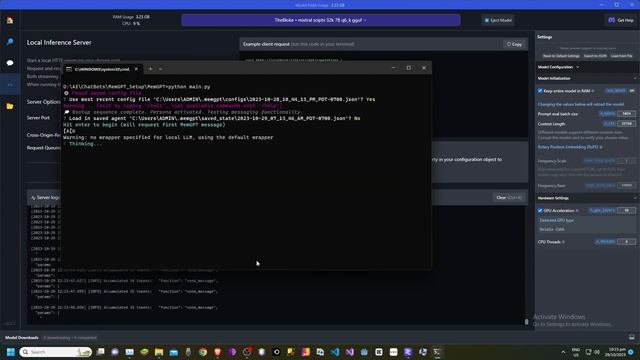
Task: Open the Terminal icon on taskbar
Action: coord(437,352)
